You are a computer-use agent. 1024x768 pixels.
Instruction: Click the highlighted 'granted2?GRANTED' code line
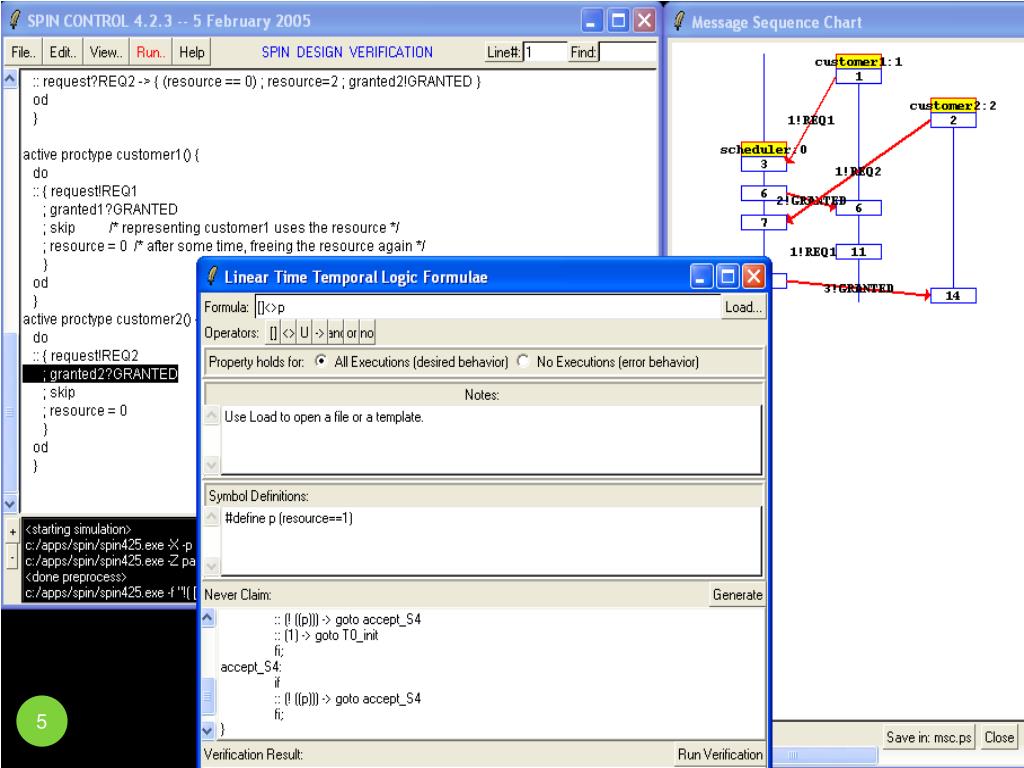101,374
